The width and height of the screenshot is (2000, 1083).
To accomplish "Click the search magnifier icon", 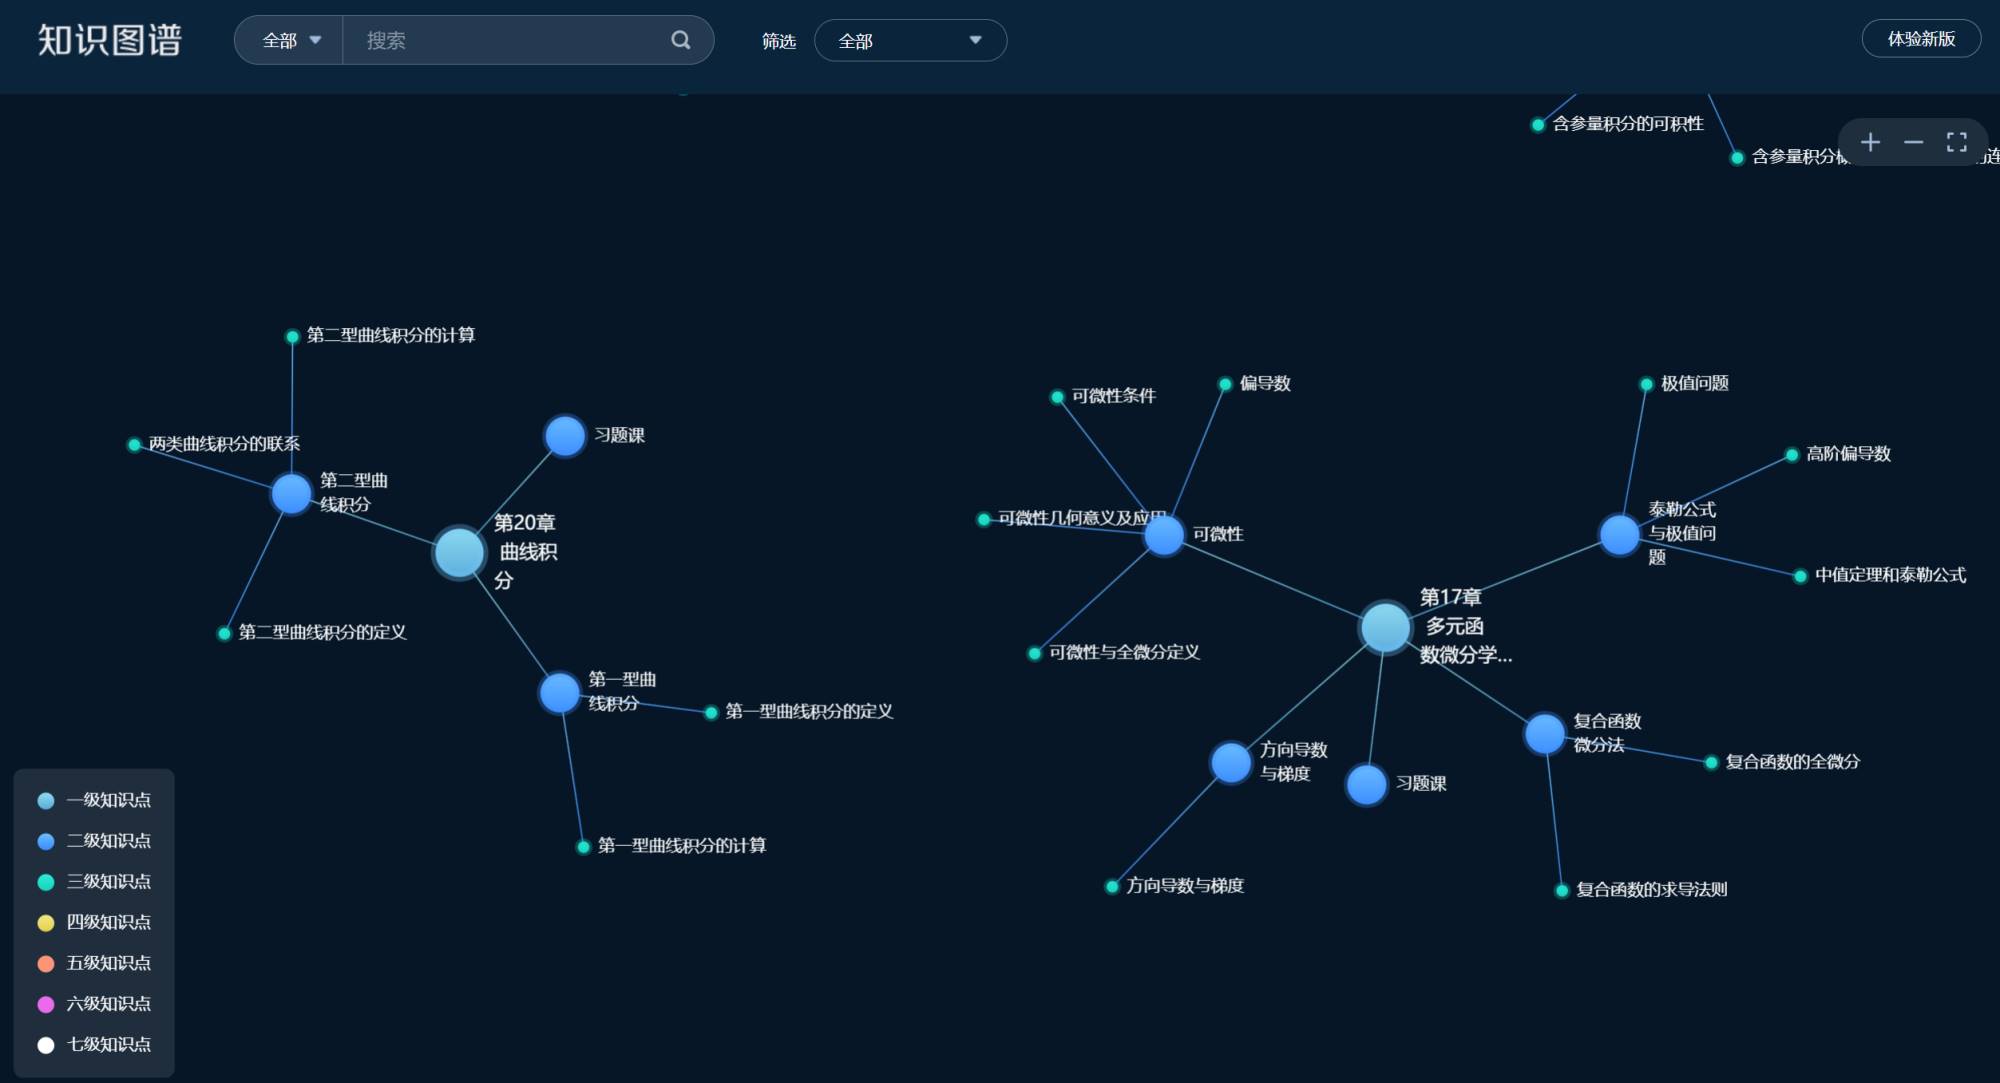I will 680,40.
